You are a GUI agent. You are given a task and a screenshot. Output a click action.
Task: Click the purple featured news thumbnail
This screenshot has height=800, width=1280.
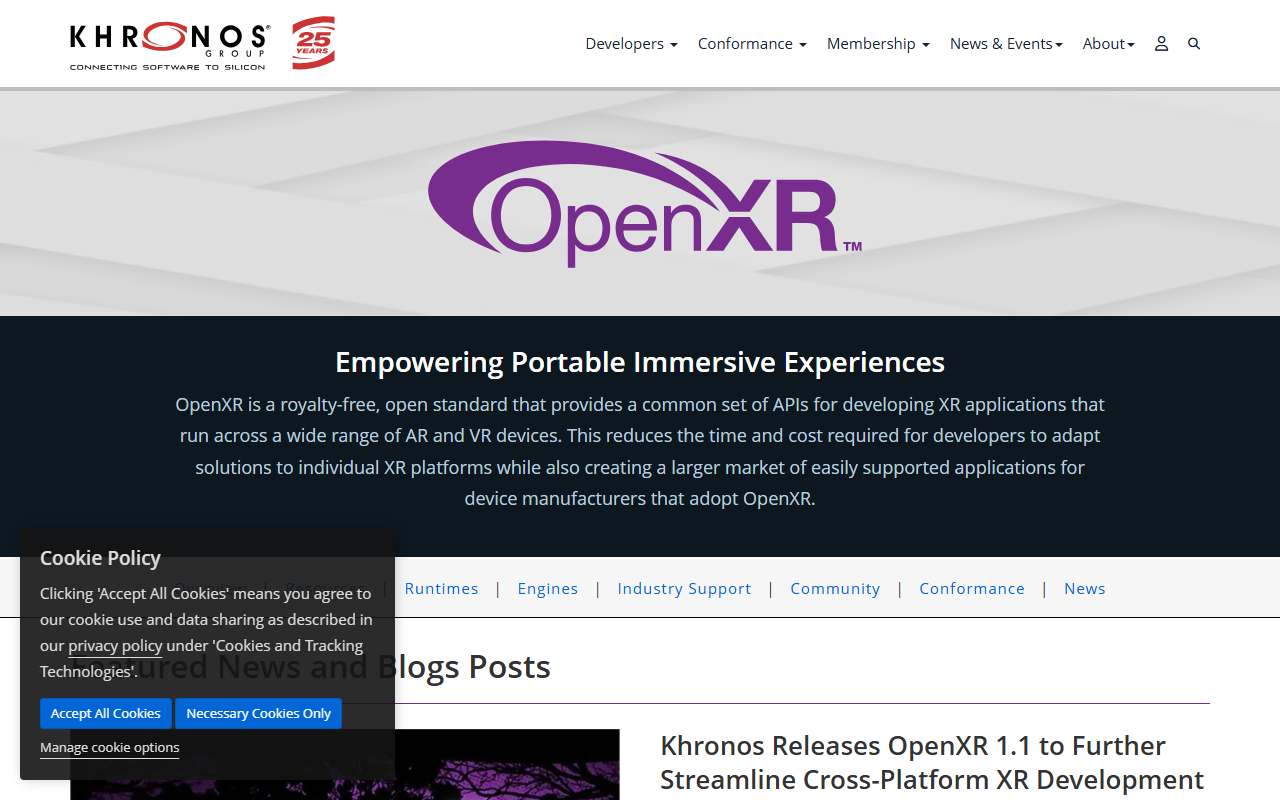point(345,765)
